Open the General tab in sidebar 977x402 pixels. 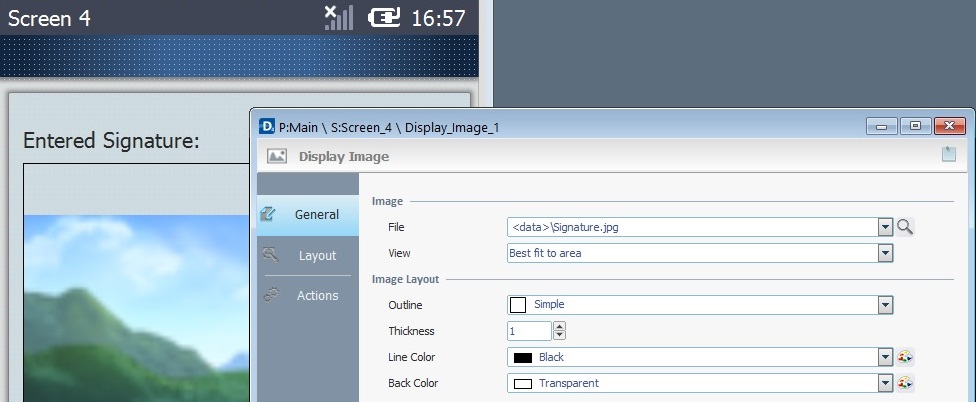[x=308, y=215]
